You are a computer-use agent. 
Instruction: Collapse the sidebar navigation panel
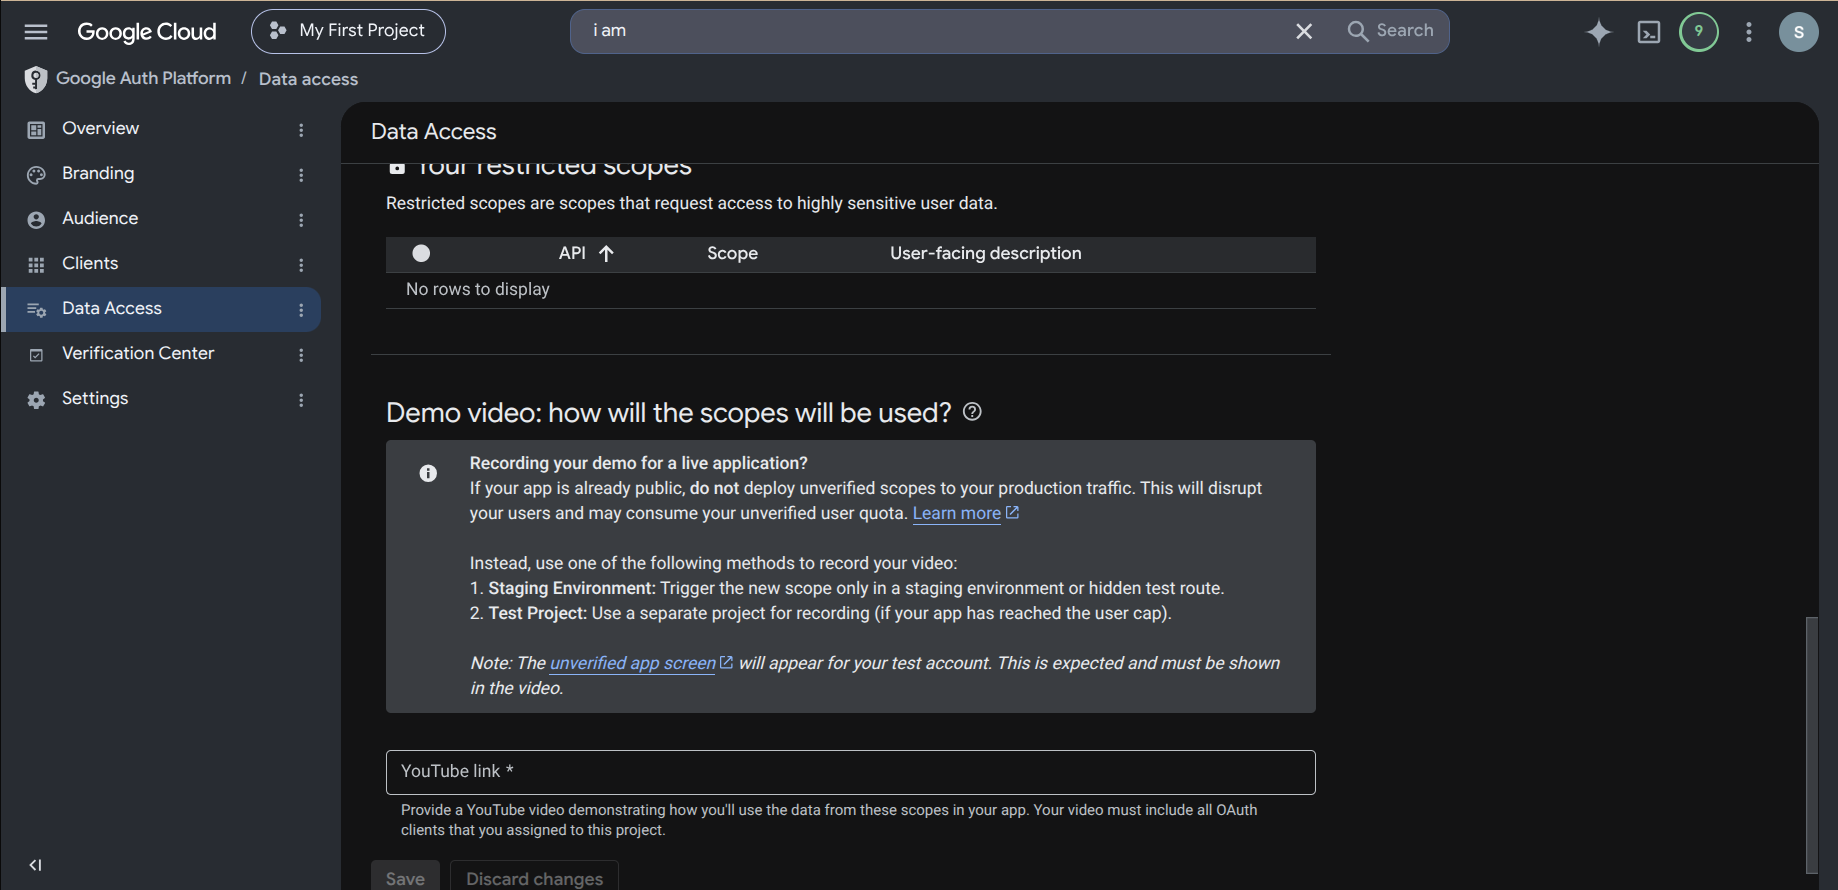pyautogui.click(x=35, y=865)
